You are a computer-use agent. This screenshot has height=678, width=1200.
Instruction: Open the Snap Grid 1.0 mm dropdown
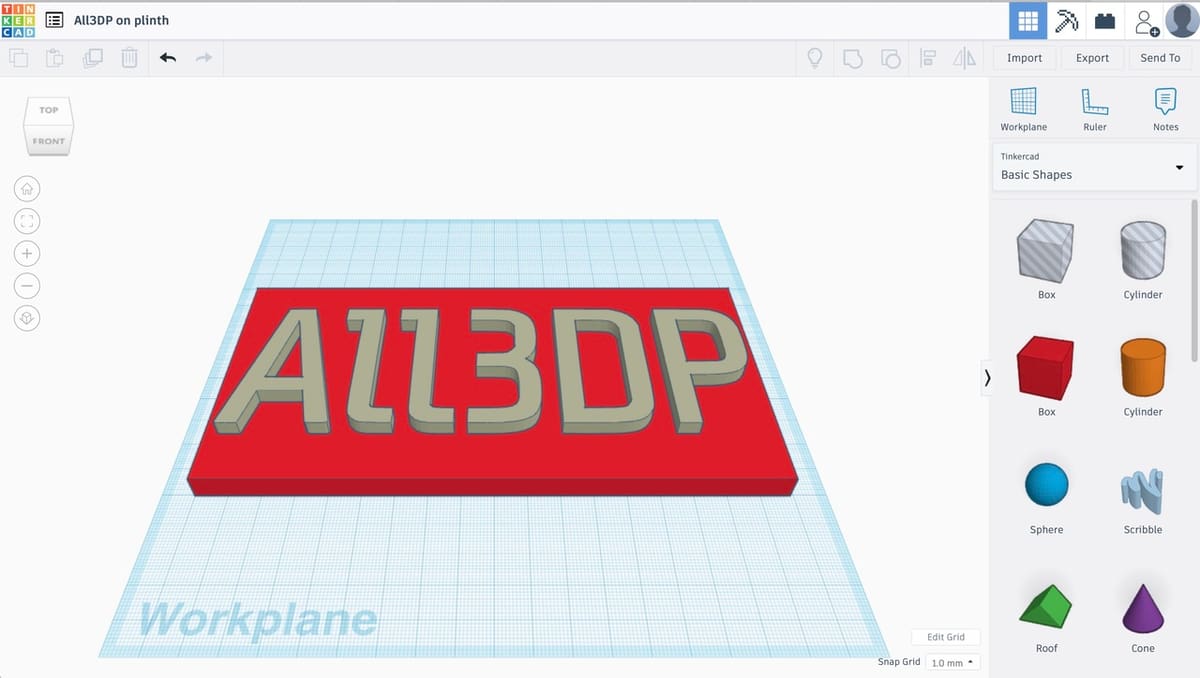point(953,663)
